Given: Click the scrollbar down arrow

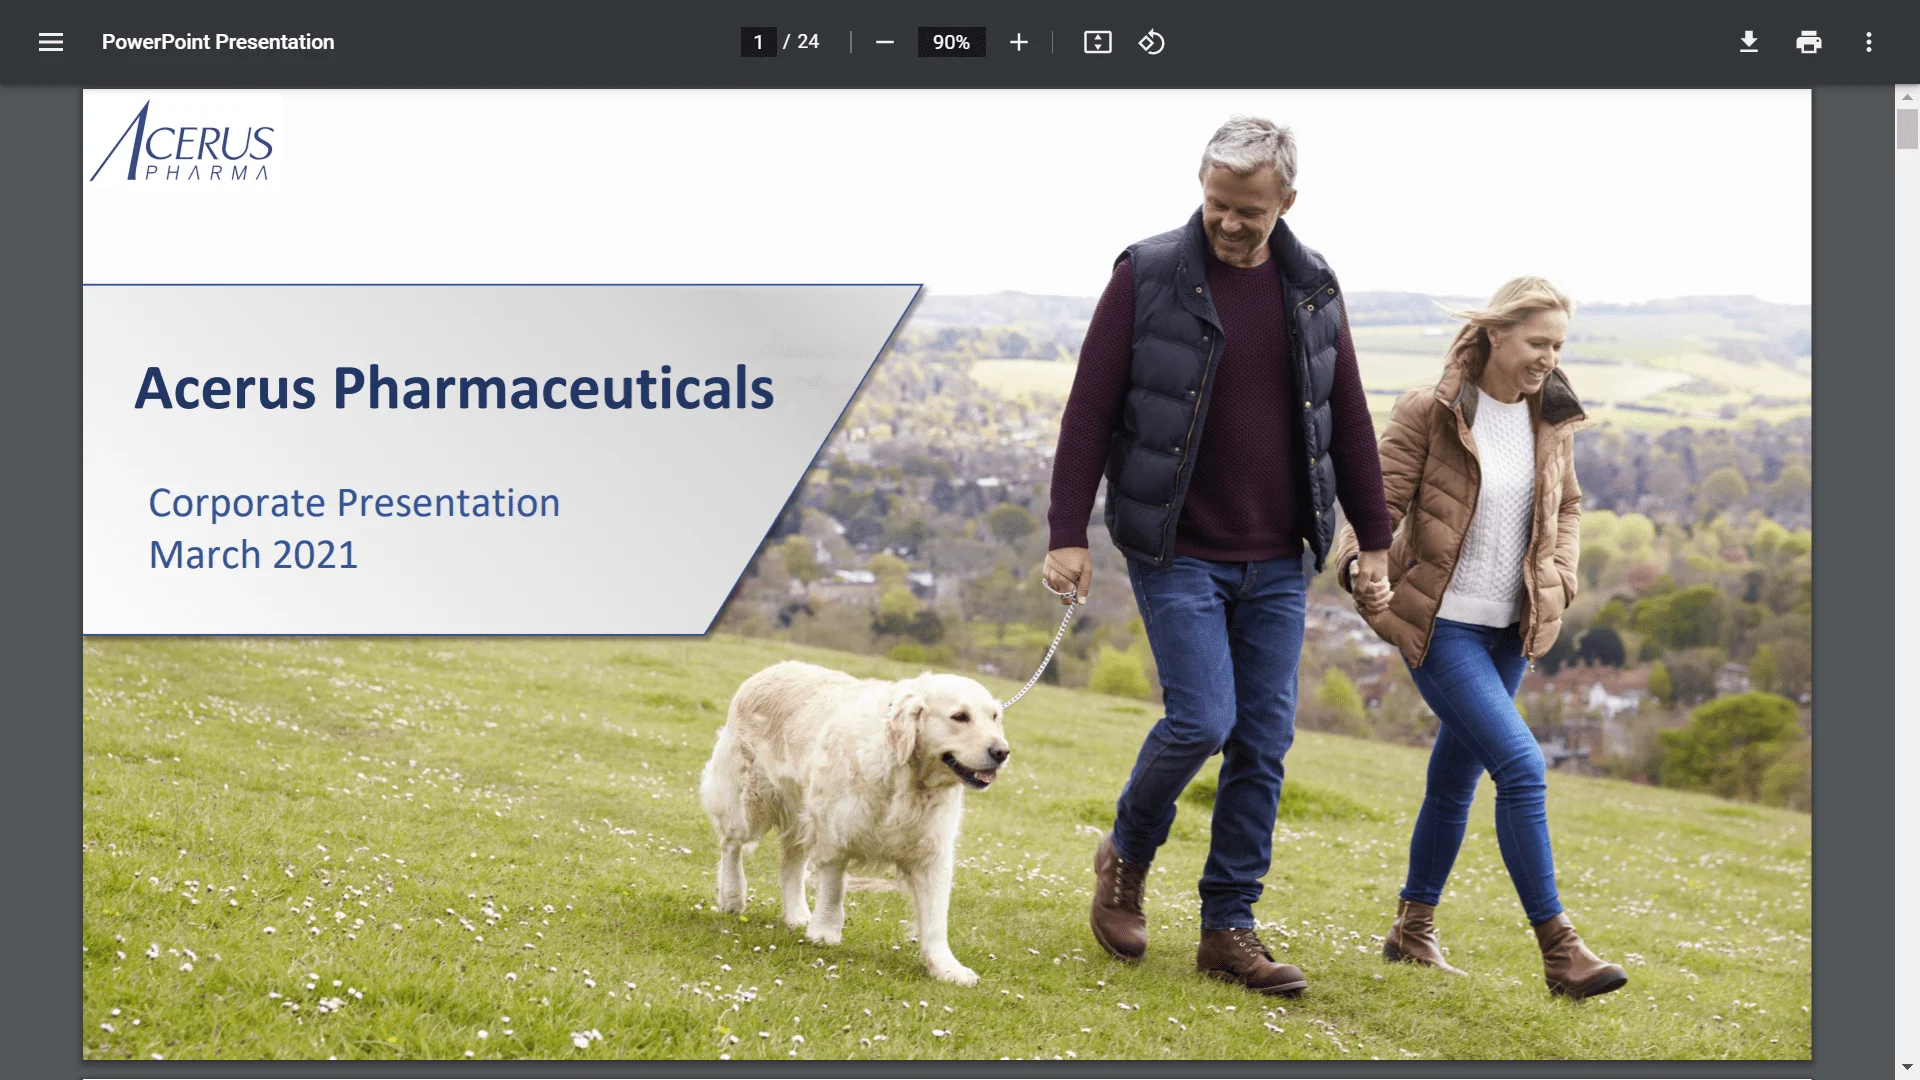Looking at the screenshot, I should pos(1907,1067).
